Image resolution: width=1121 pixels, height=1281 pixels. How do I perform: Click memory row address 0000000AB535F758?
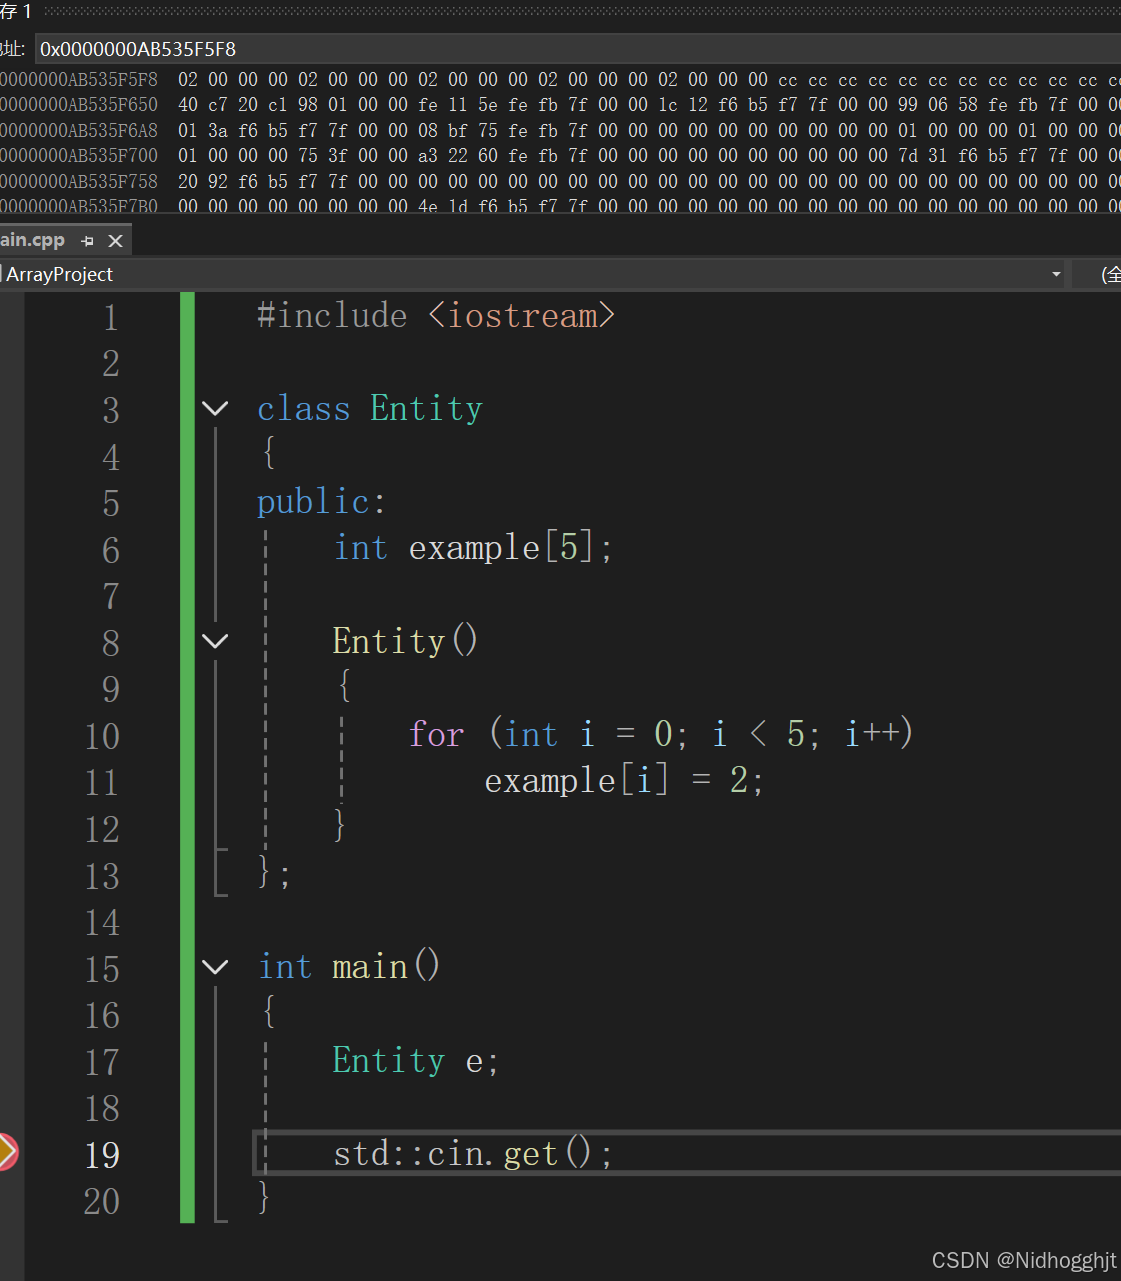[79, 181]
